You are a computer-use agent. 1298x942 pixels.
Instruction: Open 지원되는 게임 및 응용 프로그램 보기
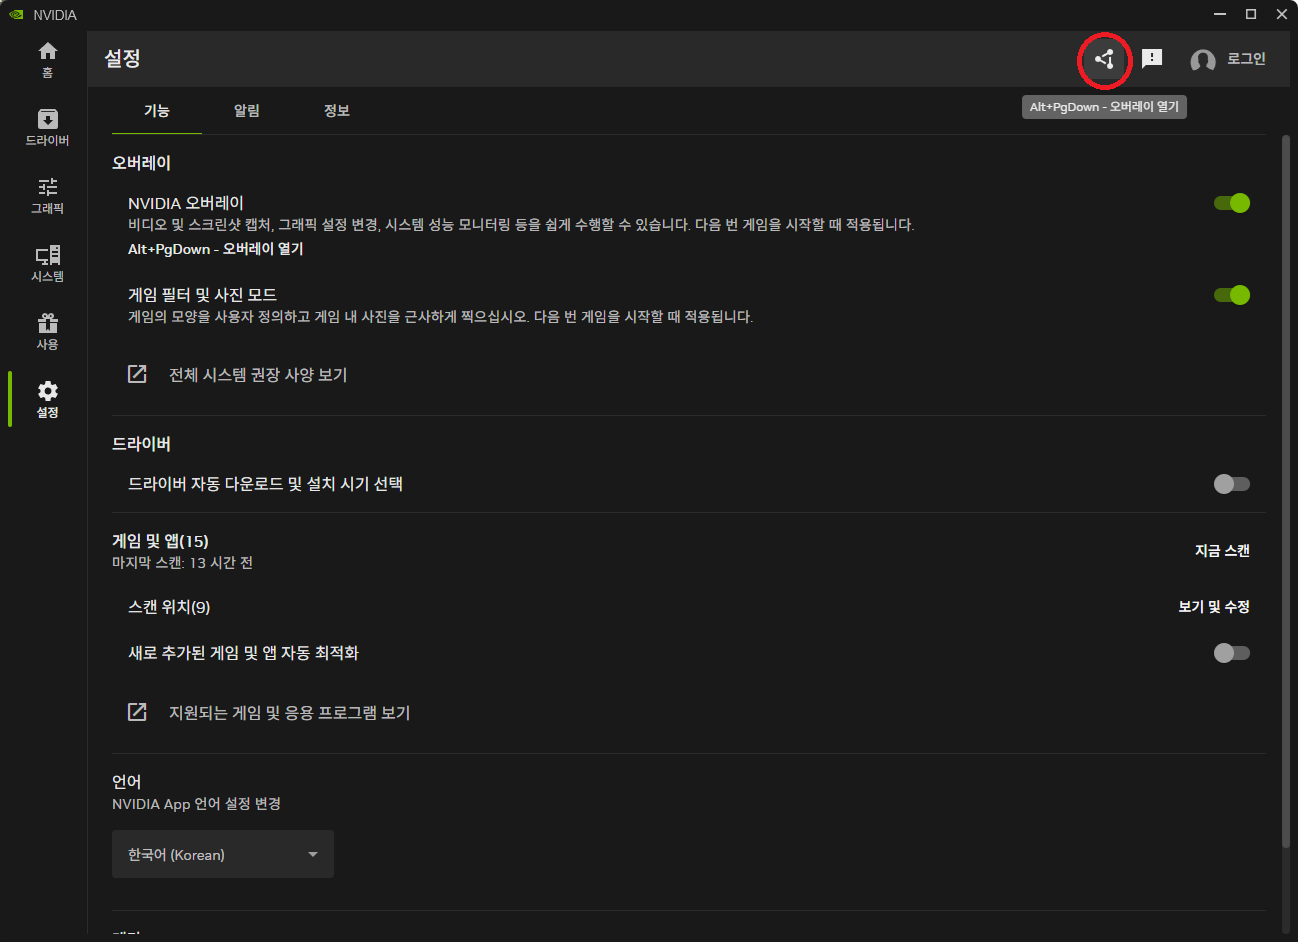[290, 713]
